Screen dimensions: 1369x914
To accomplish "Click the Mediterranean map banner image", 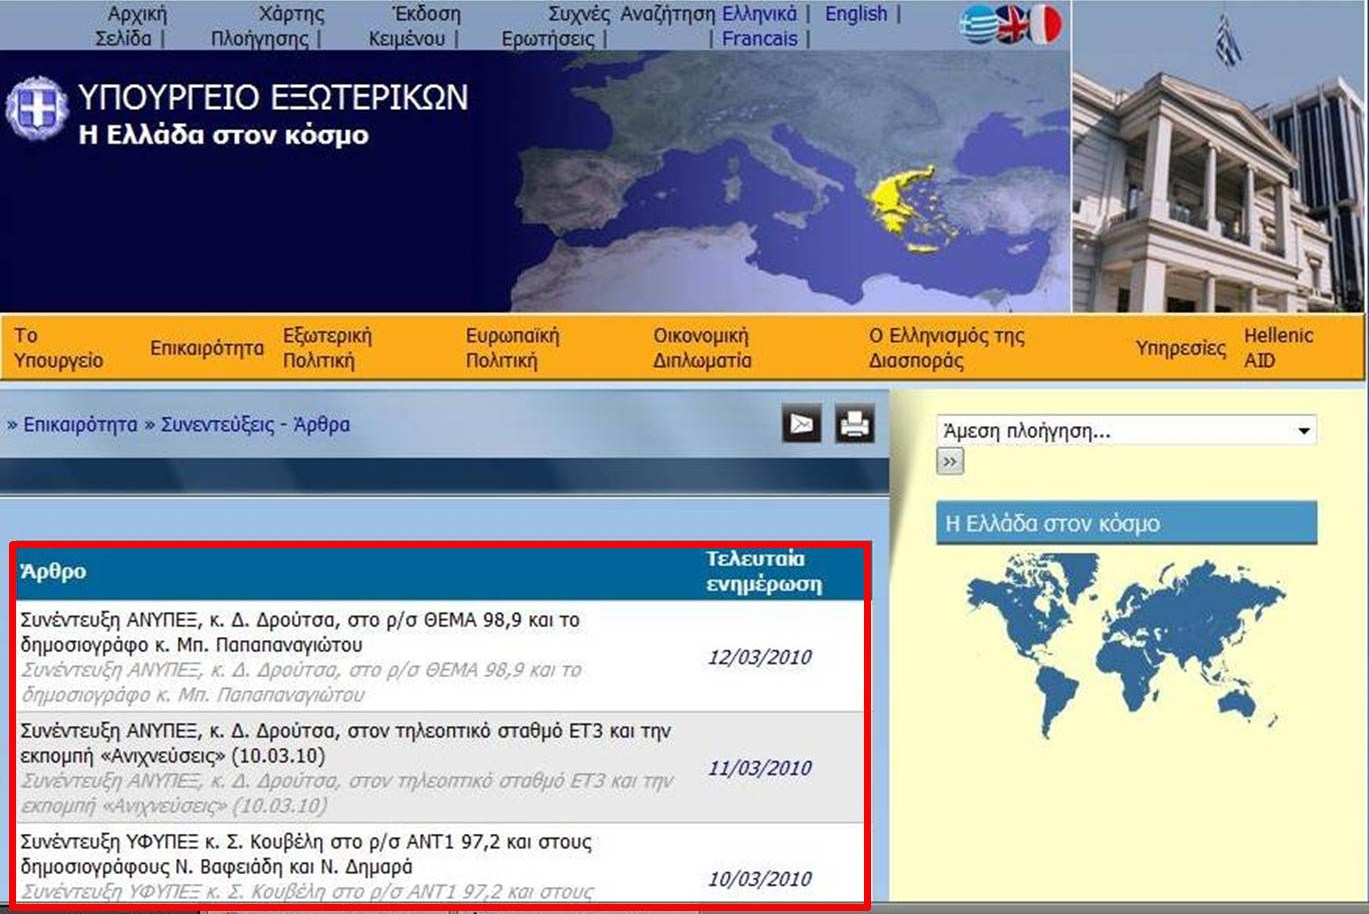I will tap(790, 180).
